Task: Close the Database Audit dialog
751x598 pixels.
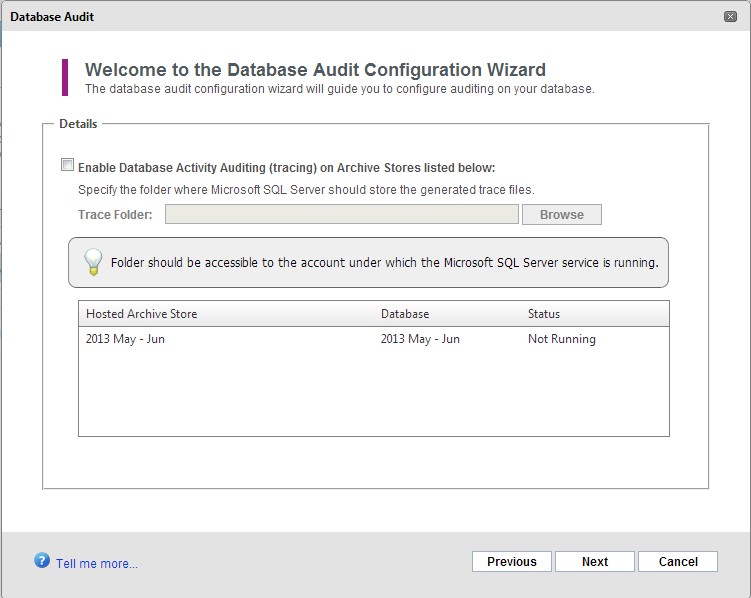Action: coord(730,17)
